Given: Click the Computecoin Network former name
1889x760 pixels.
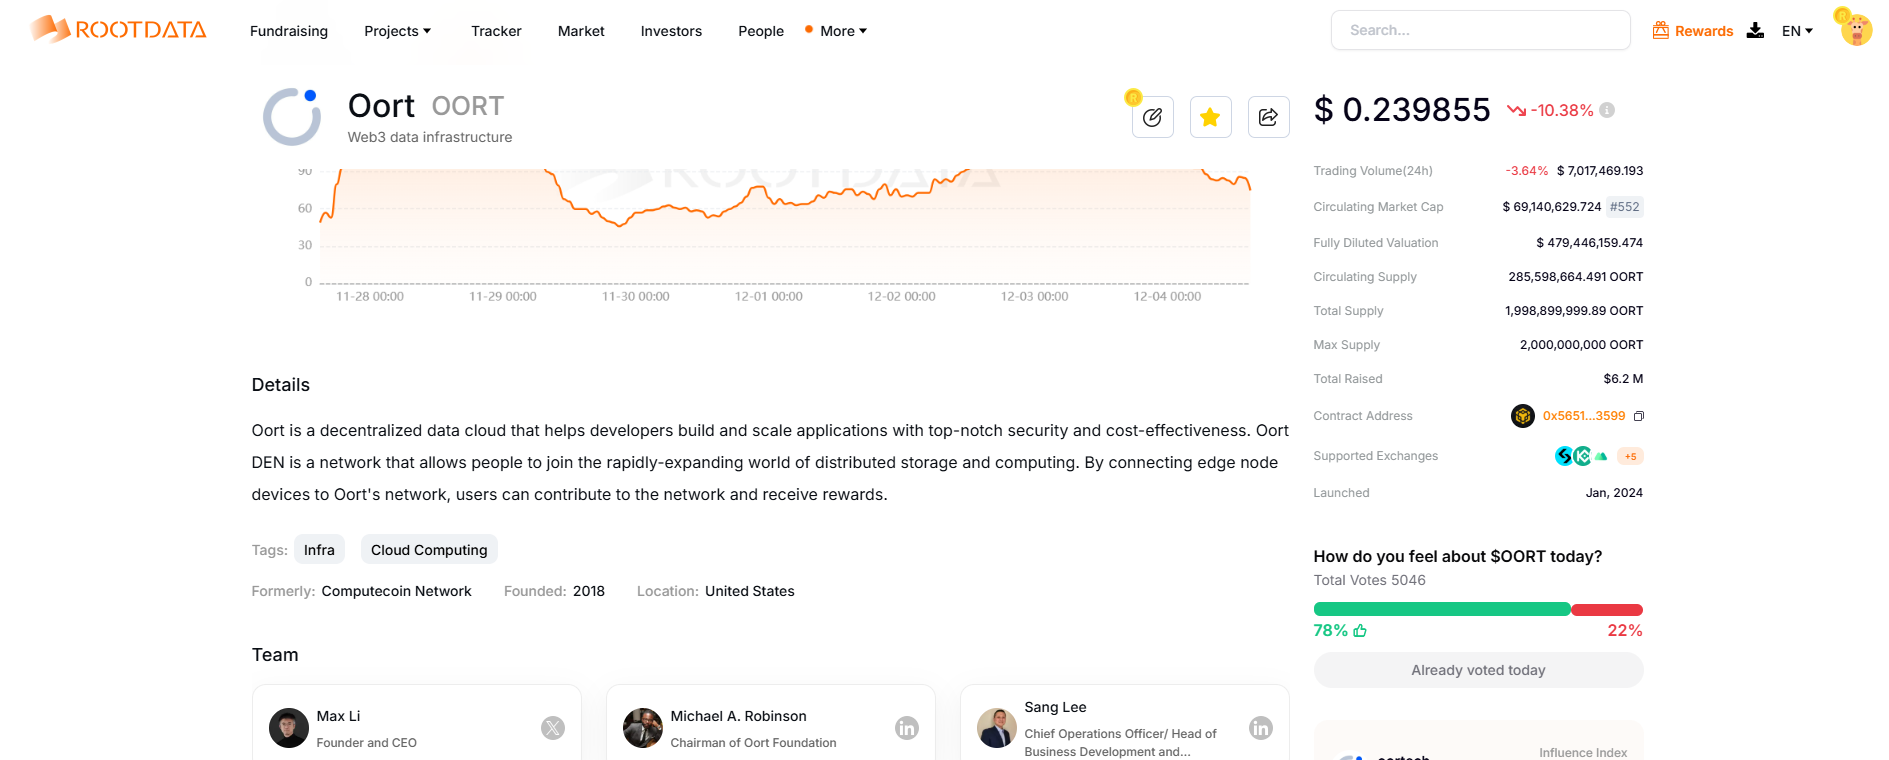Looking at the screenshot, I should pyautogui.click(x=396, y=591).
